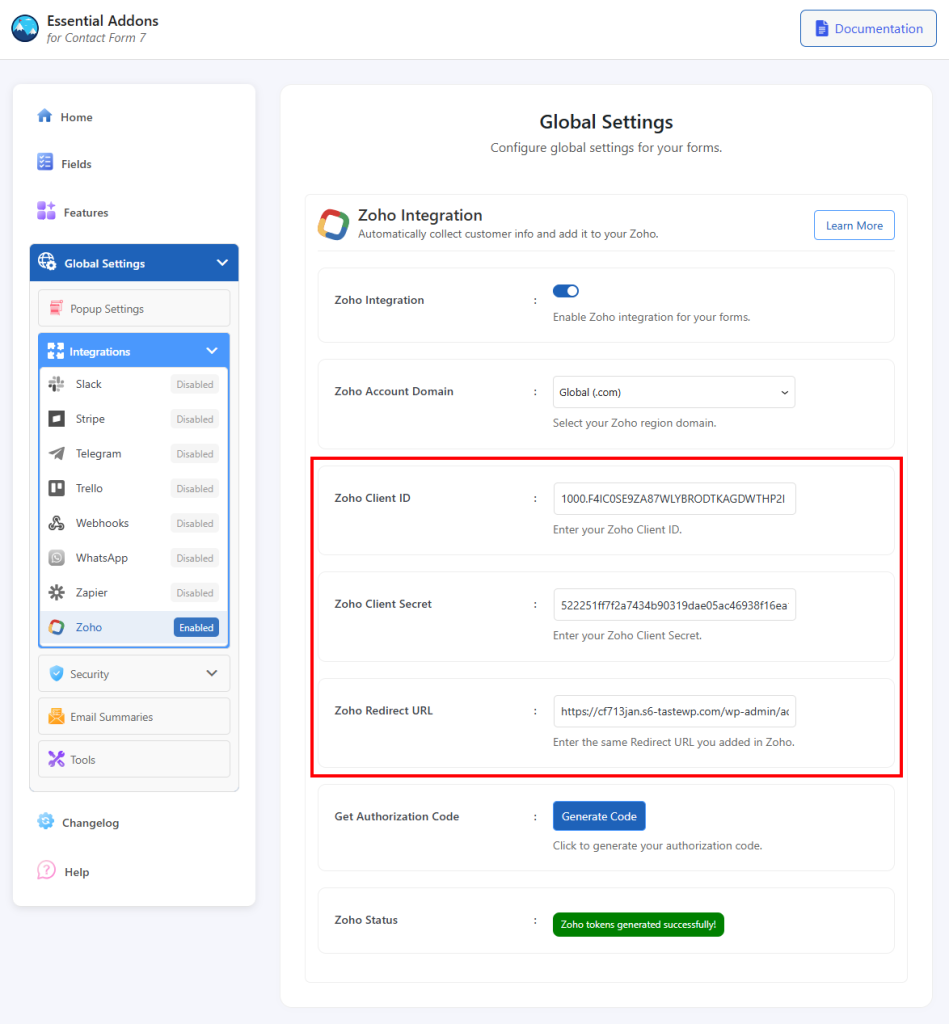Screen dimensions: 949x1024
Task: Click the WhatsApp Disabled status badge
Action: (x=195, y=558)
